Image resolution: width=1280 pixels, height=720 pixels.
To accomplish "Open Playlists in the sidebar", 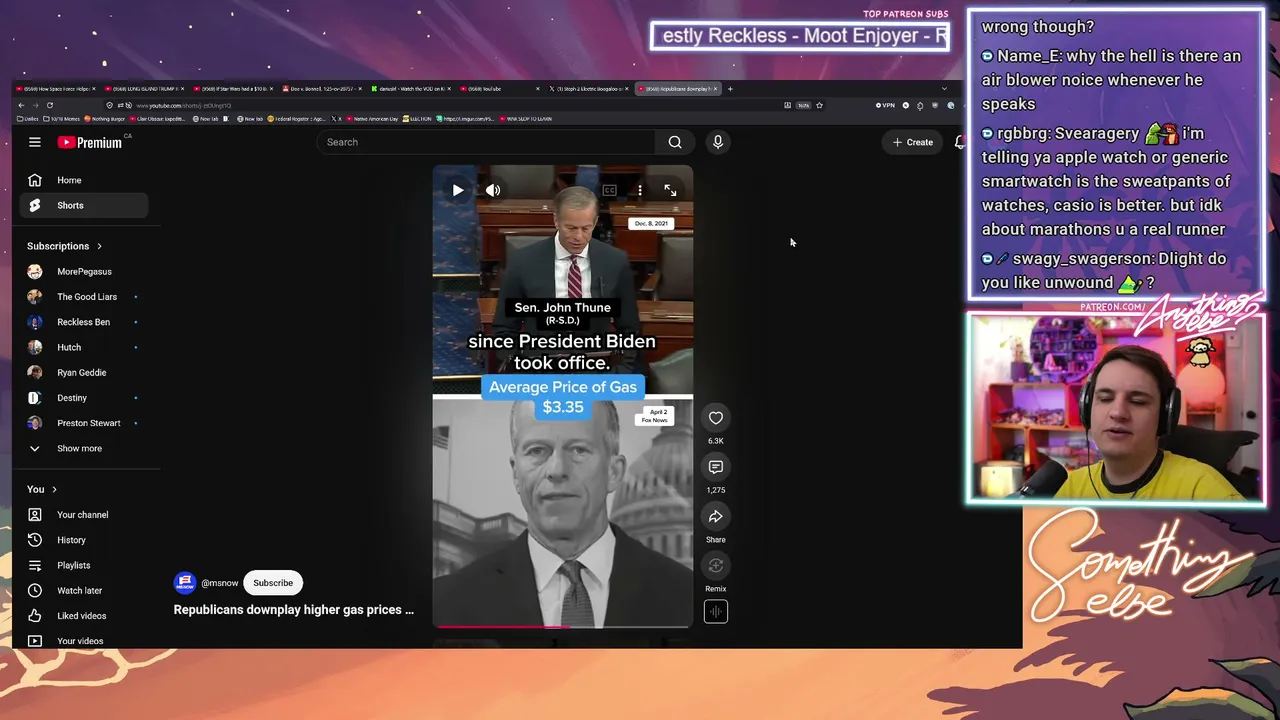I will 84,565.
